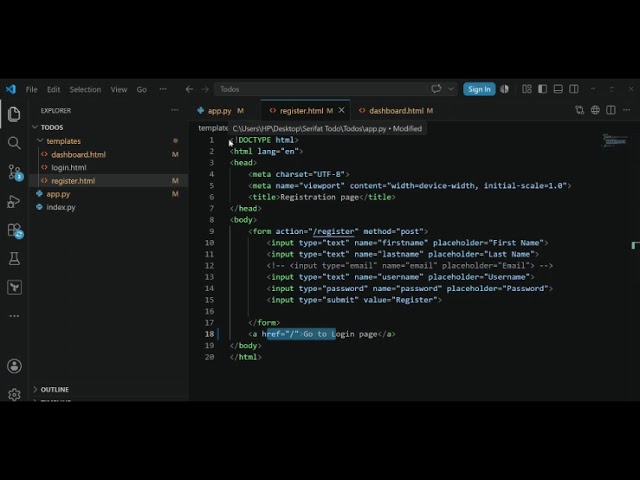640x480 pixels.
Task: Open the dropdown arrow next to Copilot icon
Action: click(x=451, y=89)
